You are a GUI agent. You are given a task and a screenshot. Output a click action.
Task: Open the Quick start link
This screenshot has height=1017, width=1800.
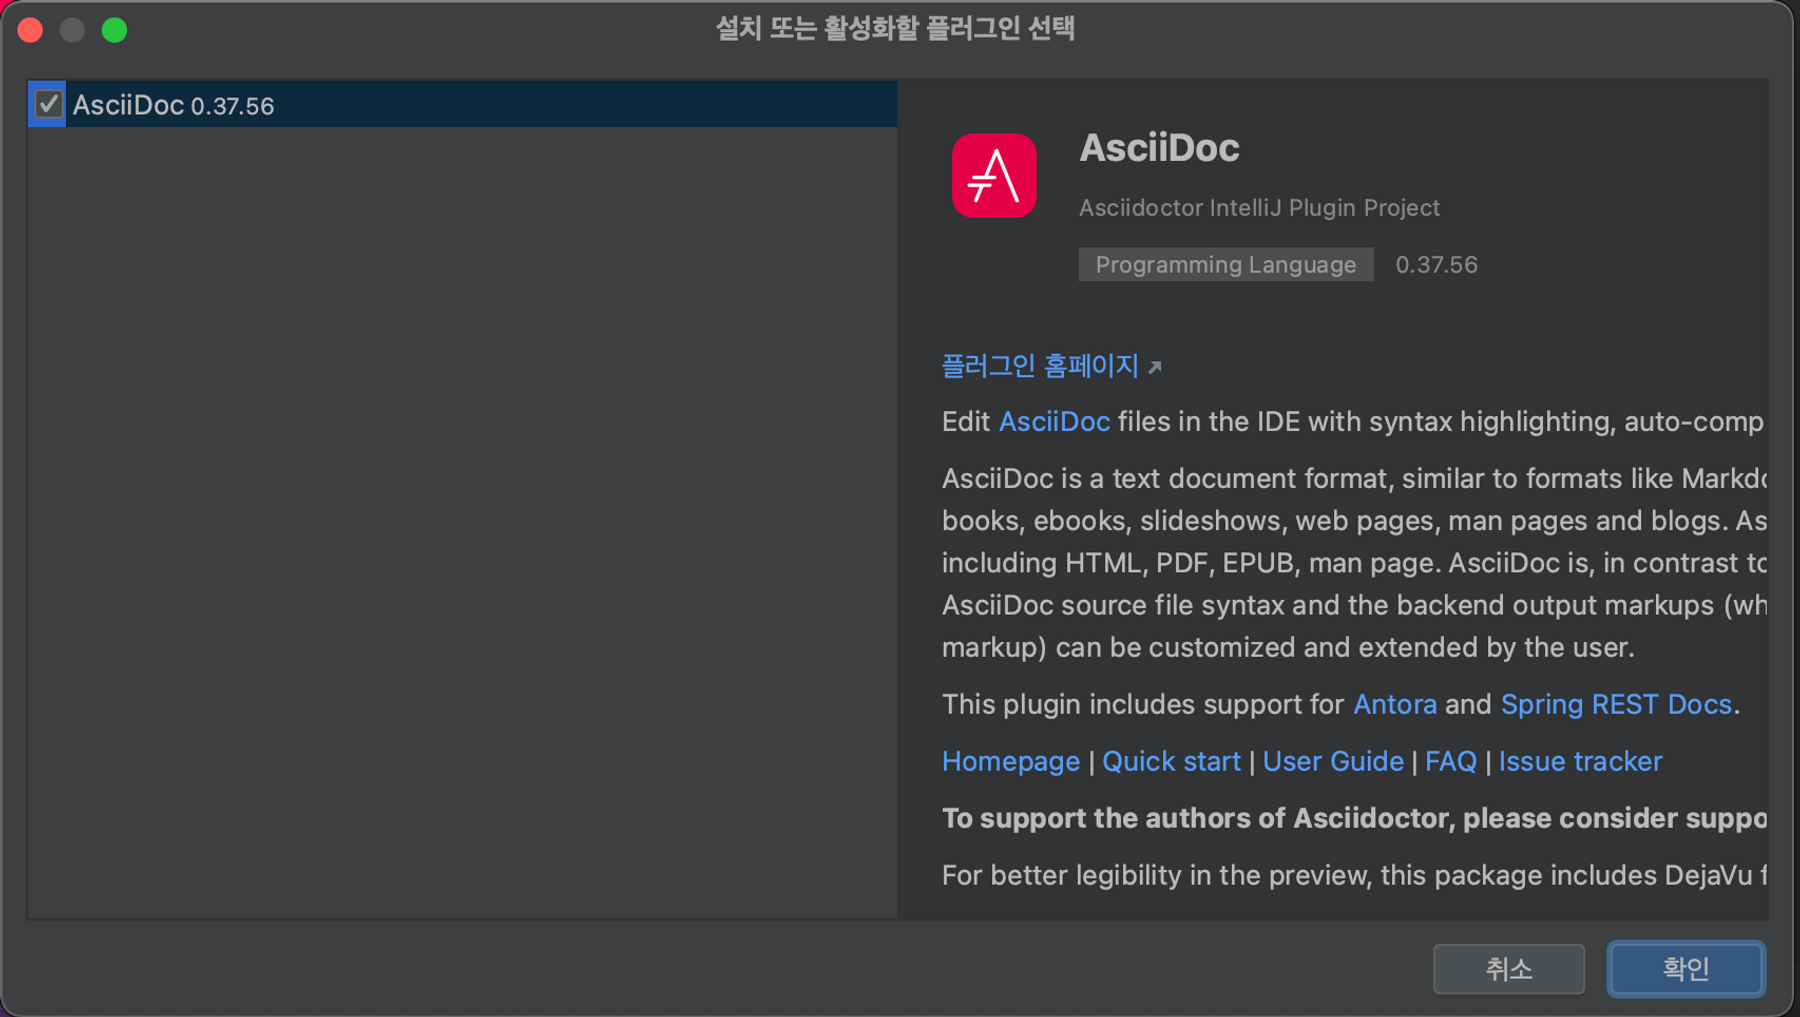[x=1171, y=761]
